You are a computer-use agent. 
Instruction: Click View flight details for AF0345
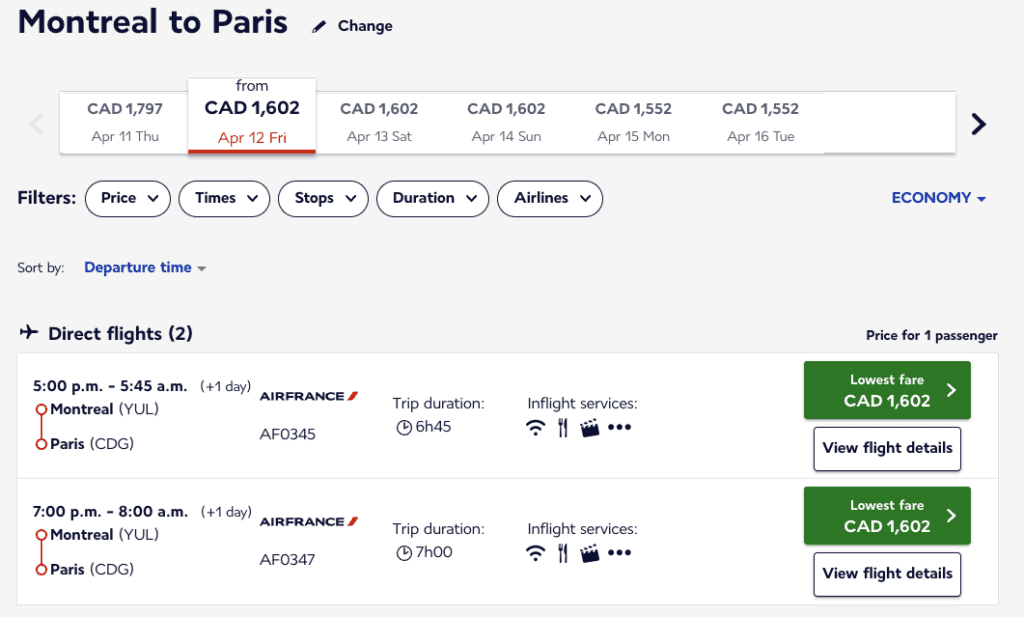(886, 448)
